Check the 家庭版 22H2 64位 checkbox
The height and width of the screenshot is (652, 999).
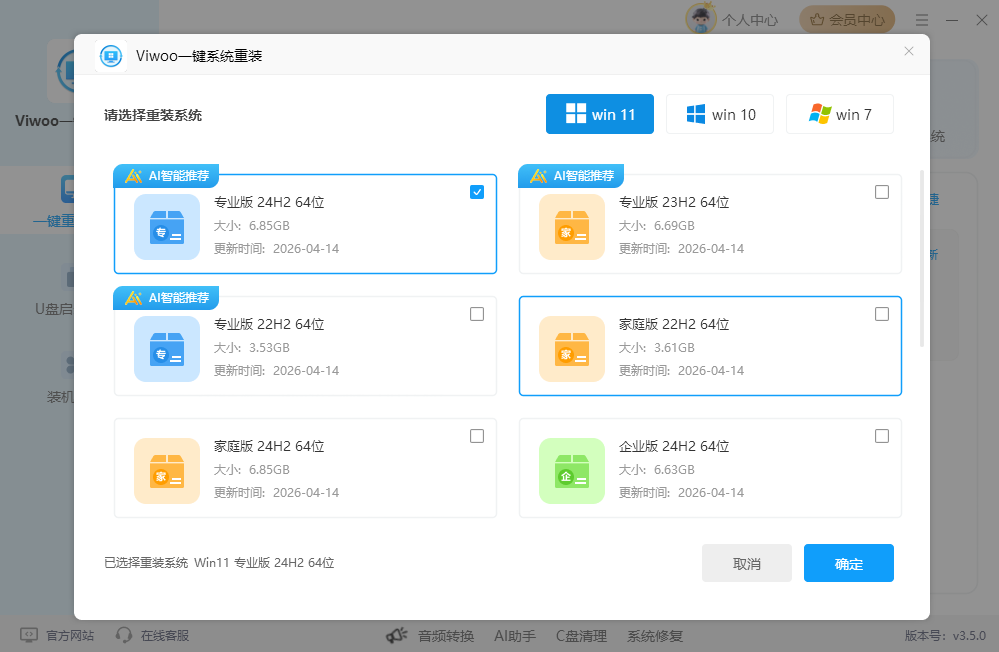coord(882,314)
